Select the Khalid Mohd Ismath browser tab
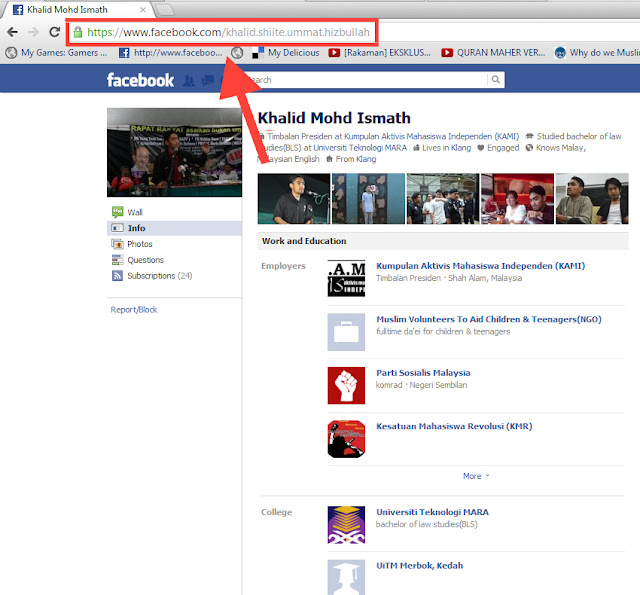The width and height of the screenshot is (640, 595). [x=78, y=10]
